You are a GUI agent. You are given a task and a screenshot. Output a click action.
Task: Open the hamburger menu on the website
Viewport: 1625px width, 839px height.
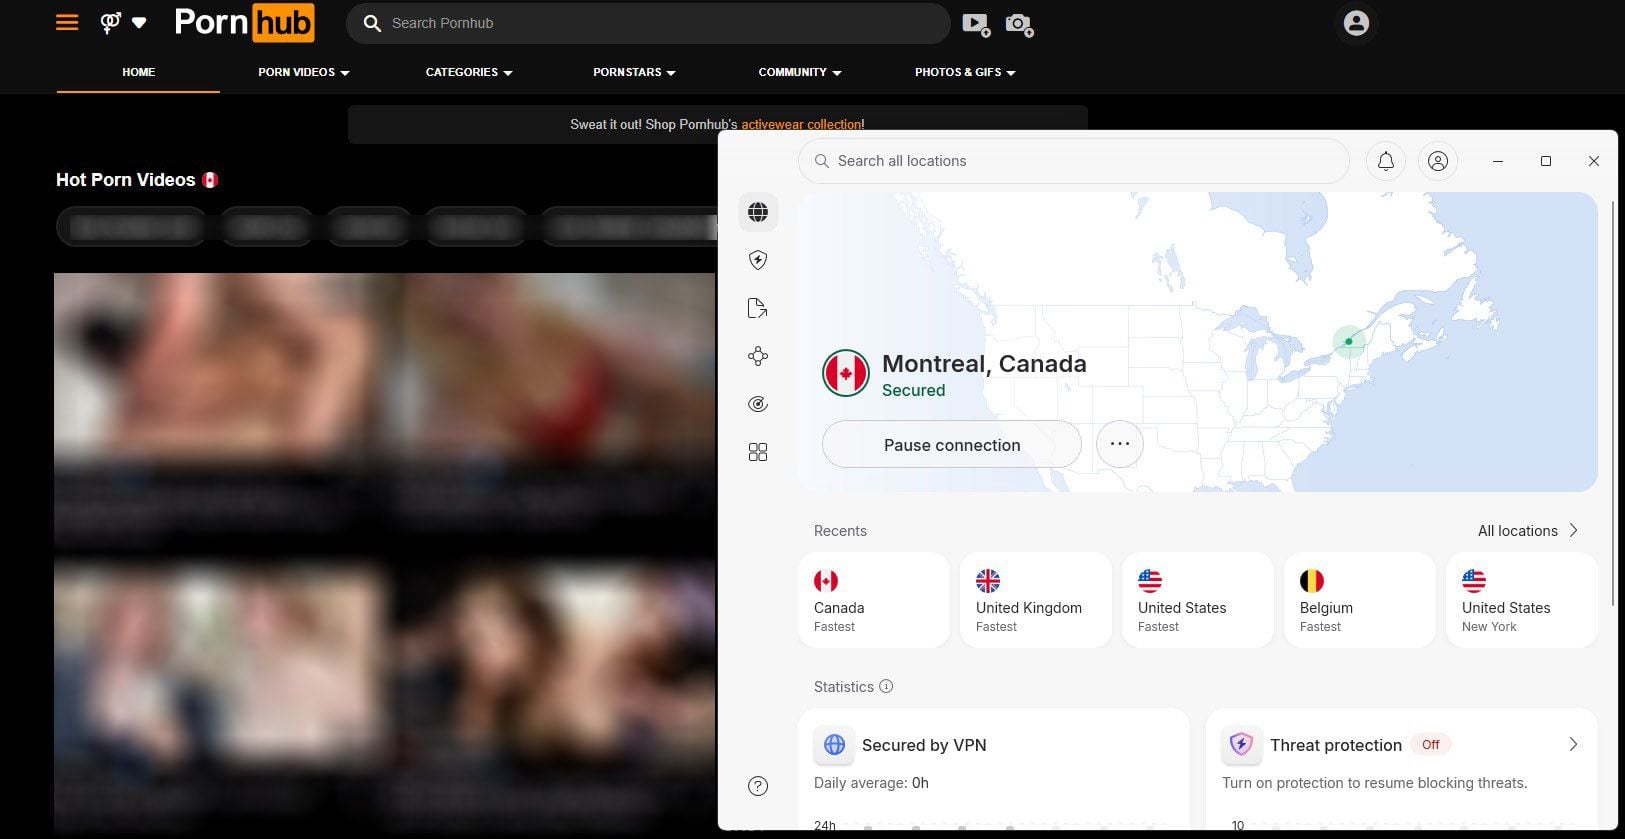tap(67, 22)
